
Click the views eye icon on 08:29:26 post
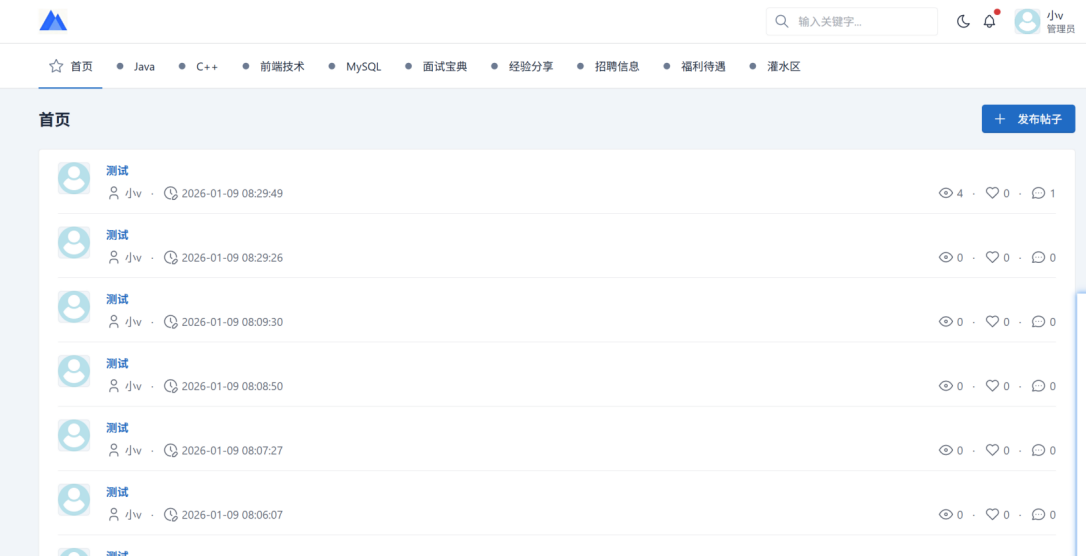pyautogui.click(x=946, y=257)
